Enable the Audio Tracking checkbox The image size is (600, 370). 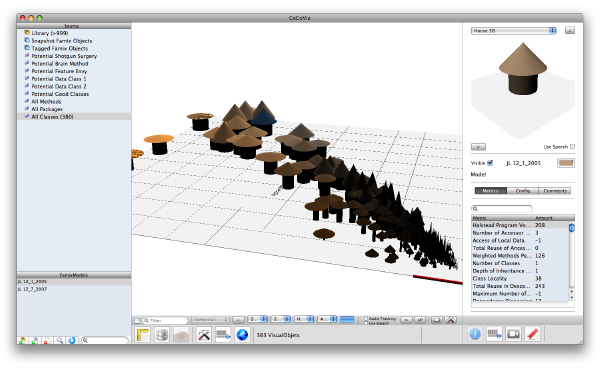pos(366,318)
